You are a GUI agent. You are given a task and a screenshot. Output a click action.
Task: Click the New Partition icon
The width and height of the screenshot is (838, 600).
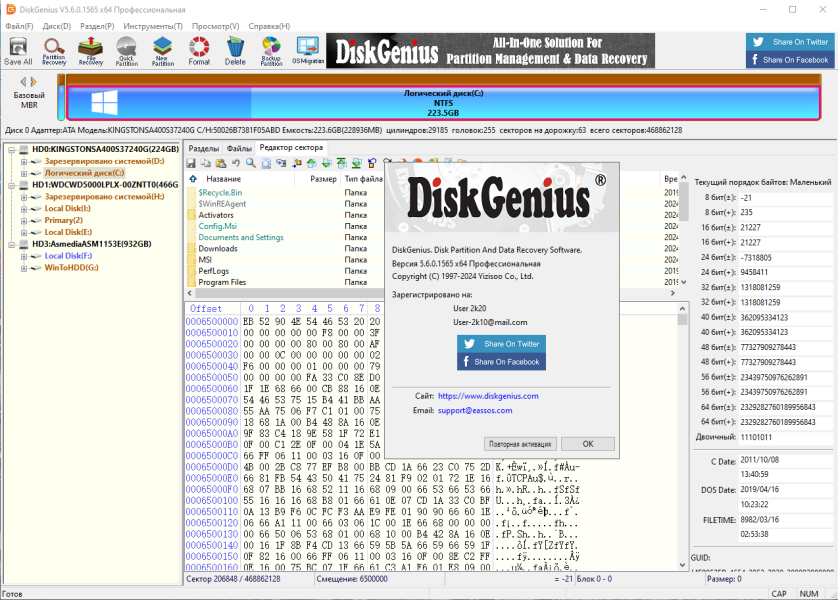(x=162, y=52)
